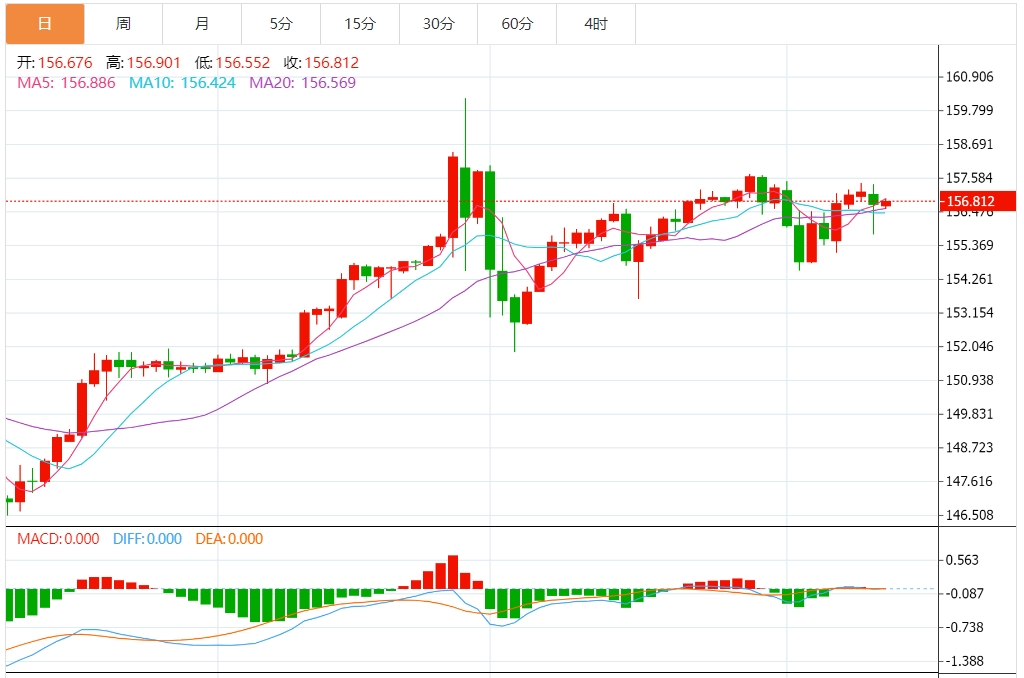Click the -0.087 MACD axis label
The width and height of the screenshot is (1024, 678).
point(965,594)
